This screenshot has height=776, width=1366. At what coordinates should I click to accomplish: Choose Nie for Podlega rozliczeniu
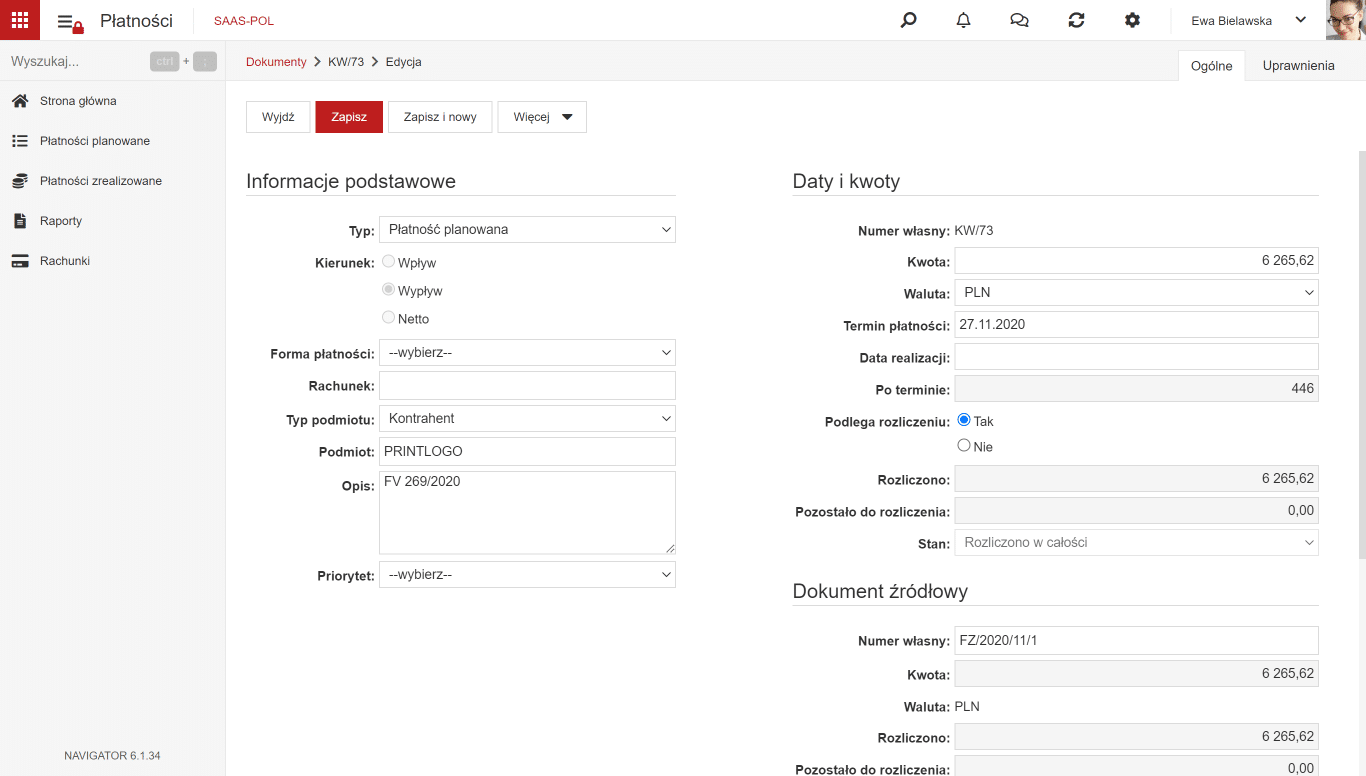point(964,446)
